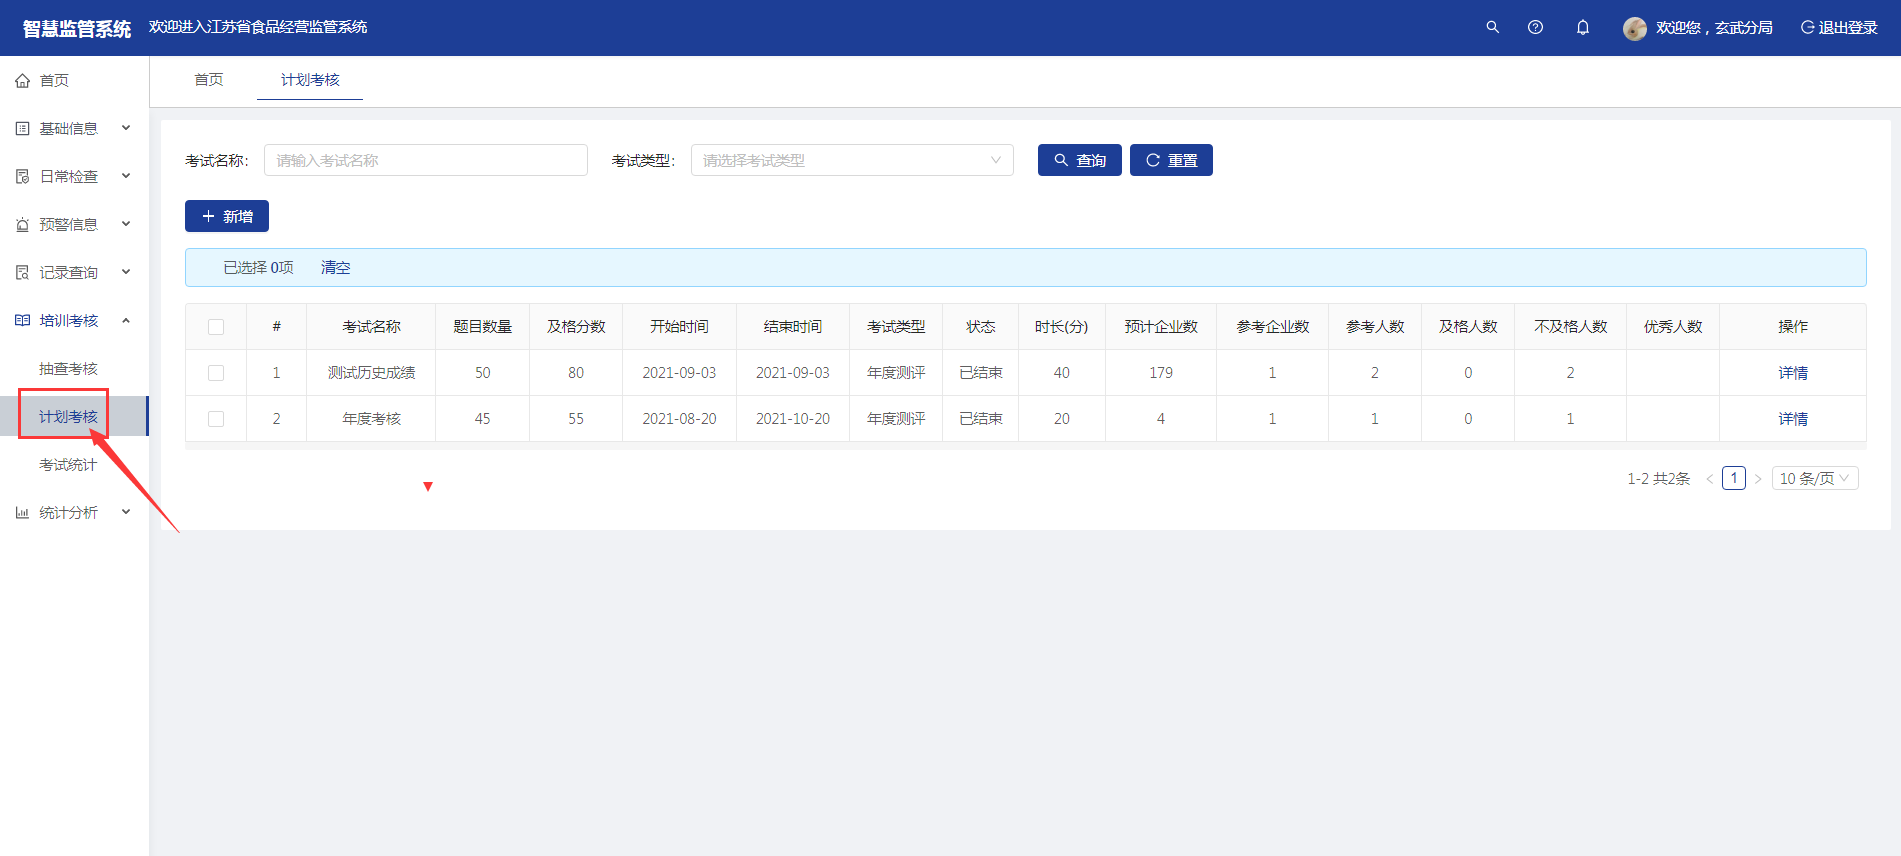The width and height of the screenshot is (1901, 856).
Task: Click the 预警信息 alarm icon
Action: click(x=22, y=225)
